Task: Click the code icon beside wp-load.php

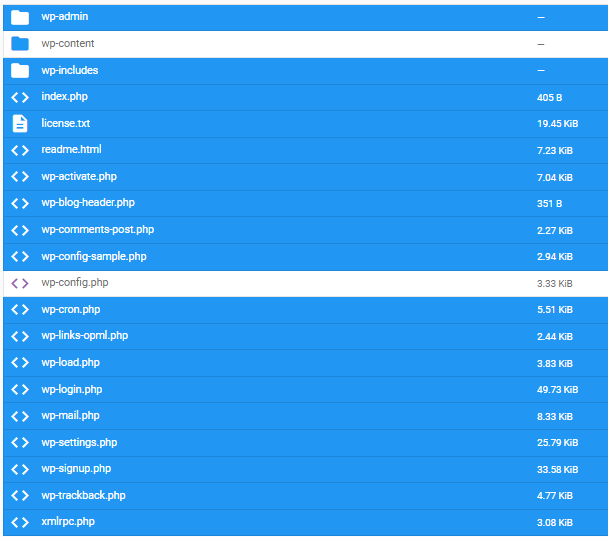Action: [x=20, y=363]
